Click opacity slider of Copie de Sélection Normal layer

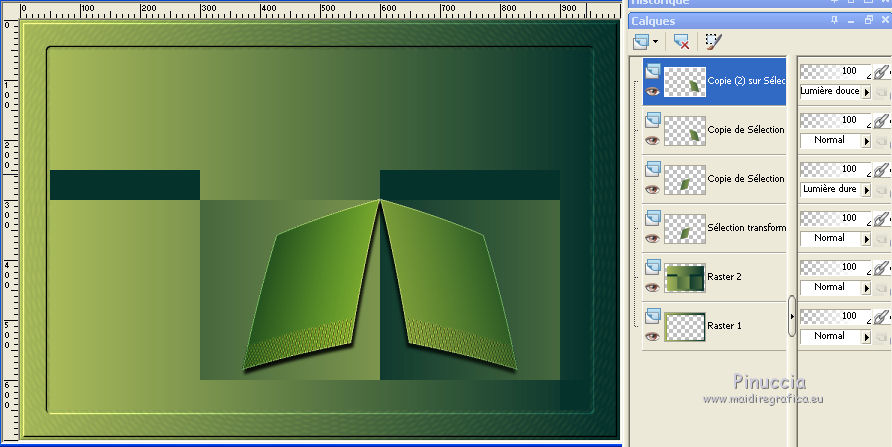coord(835,120)
